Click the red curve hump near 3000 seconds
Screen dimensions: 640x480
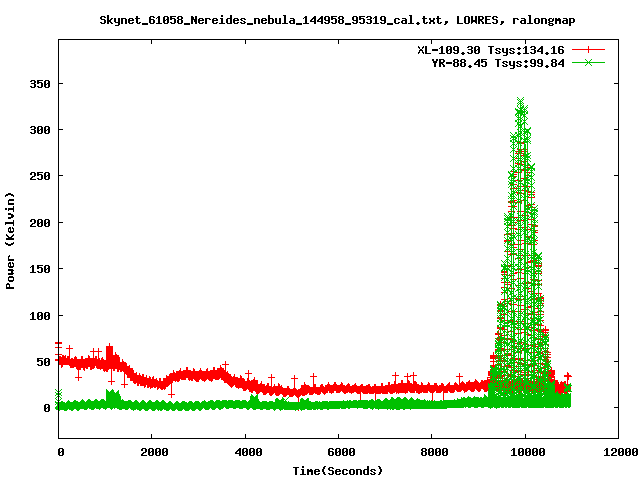(x=198, y=375)
